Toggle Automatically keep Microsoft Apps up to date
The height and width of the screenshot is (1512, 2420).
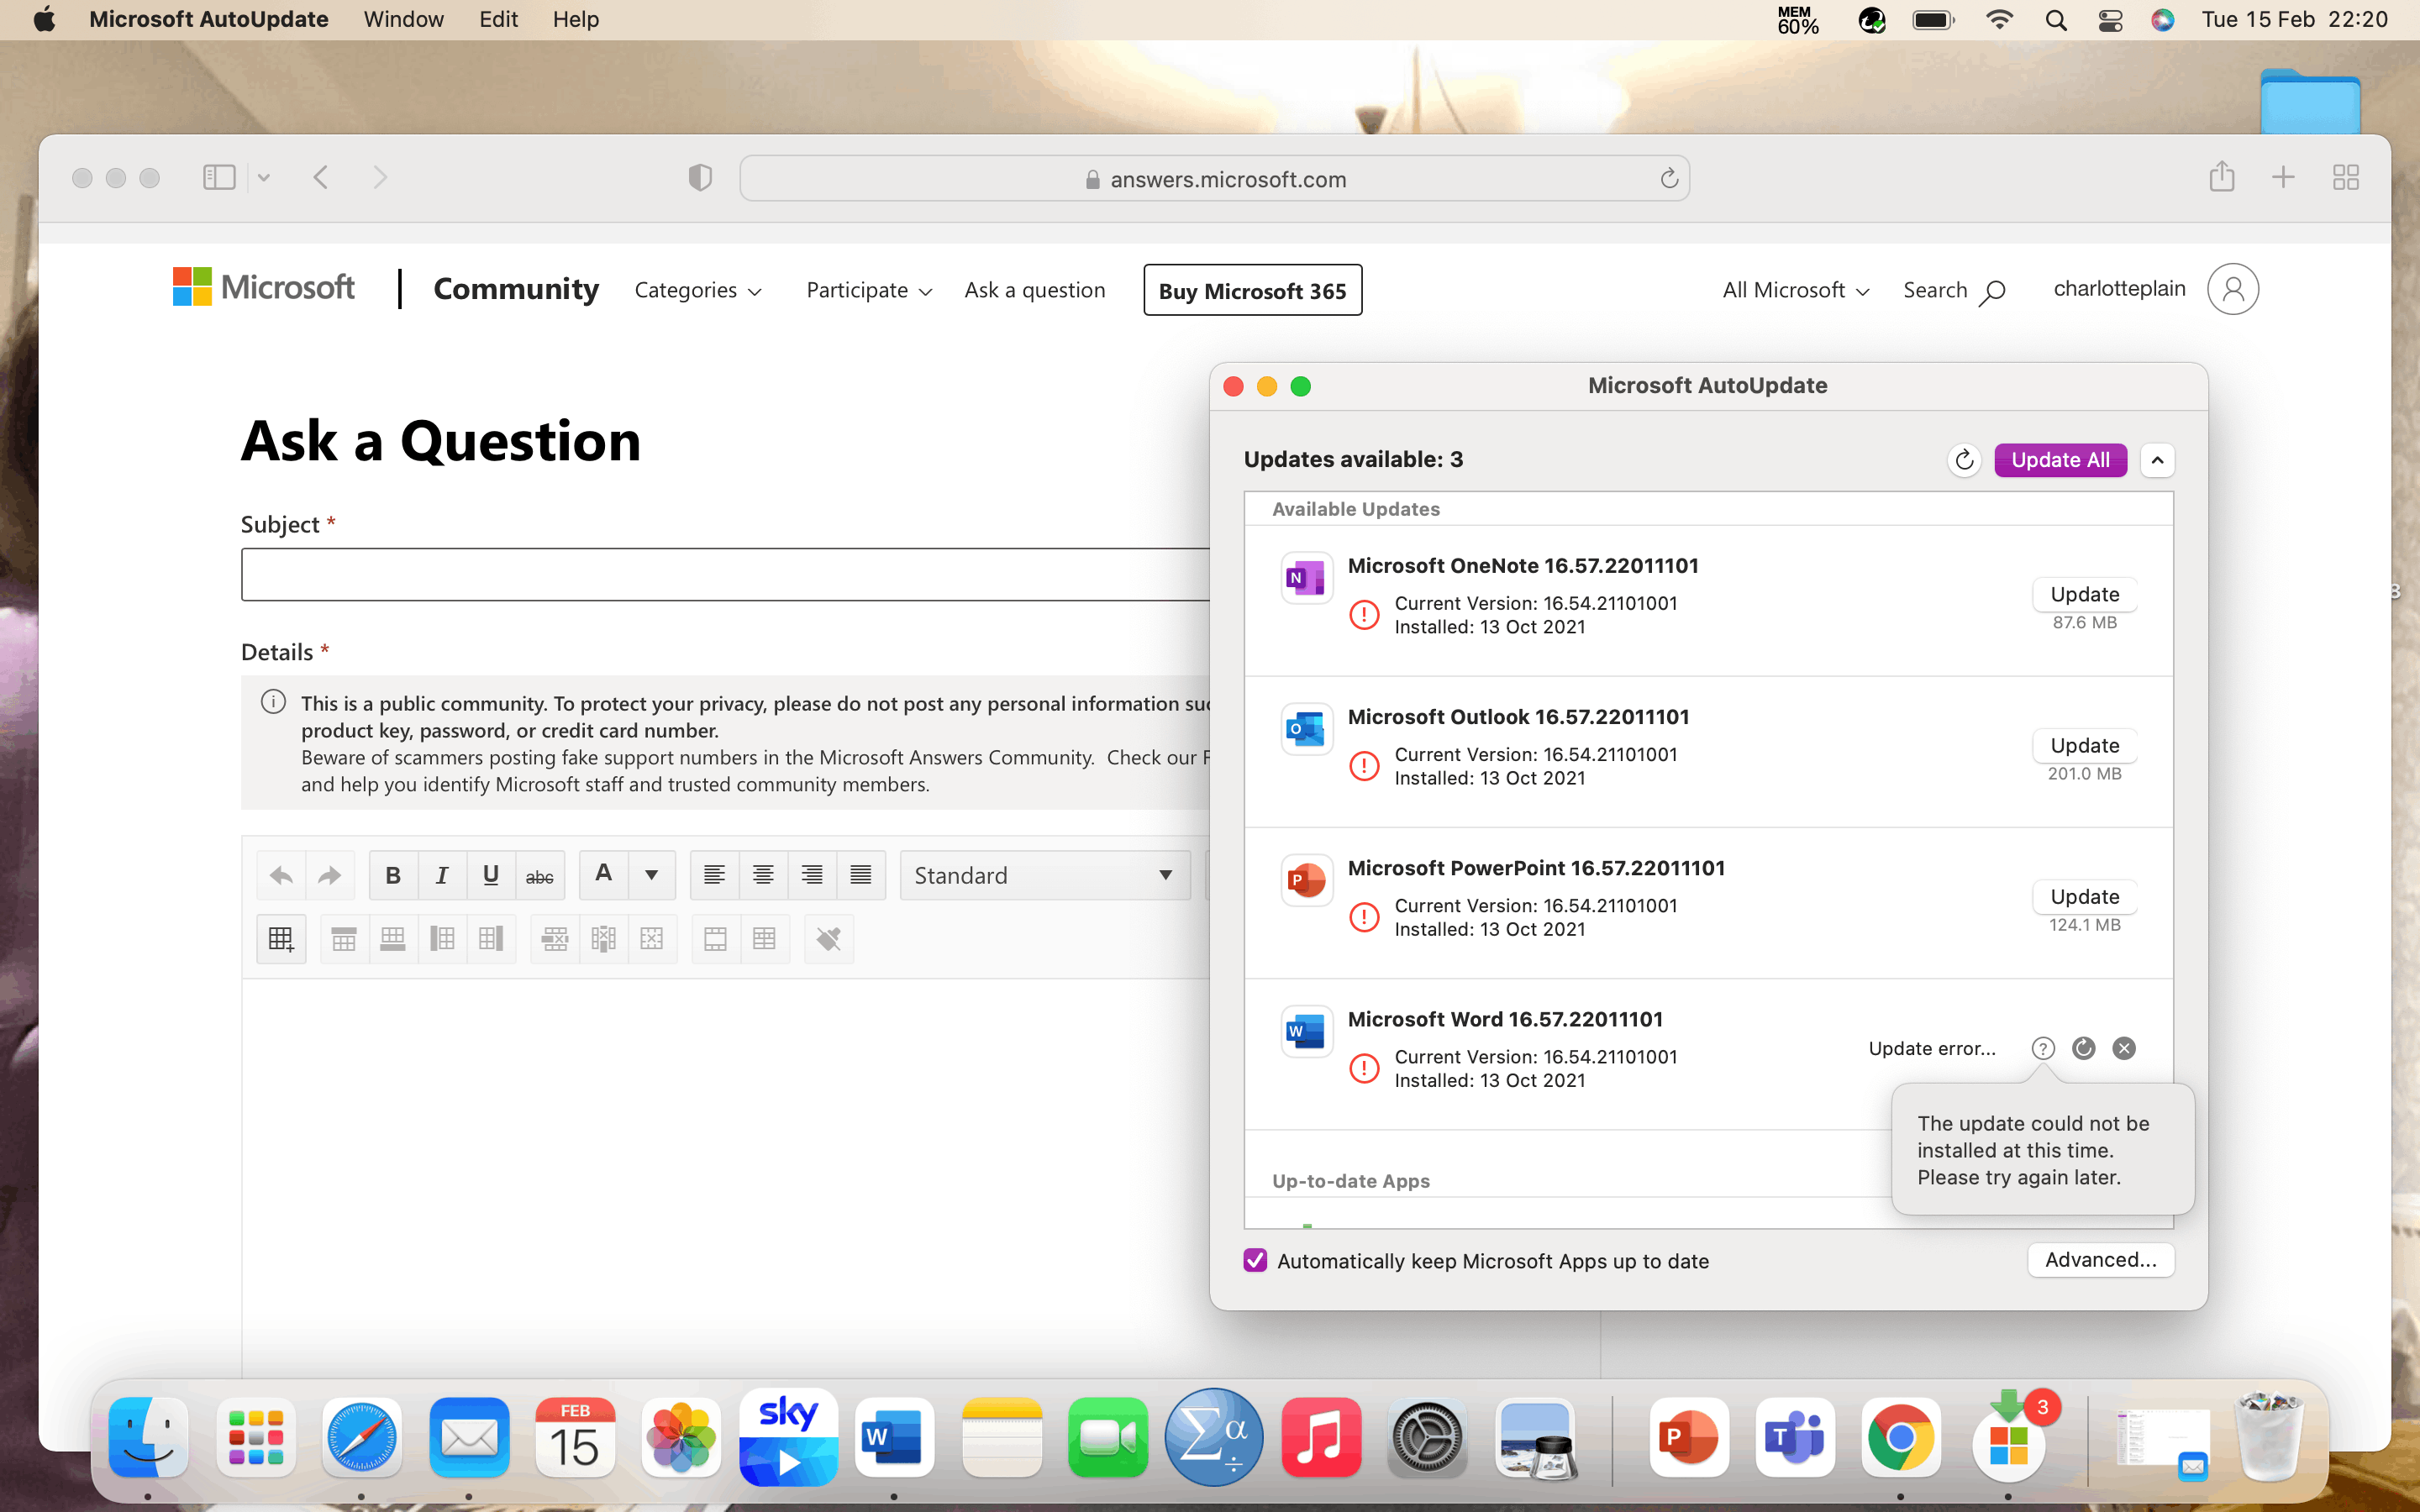[1255, 1260]
